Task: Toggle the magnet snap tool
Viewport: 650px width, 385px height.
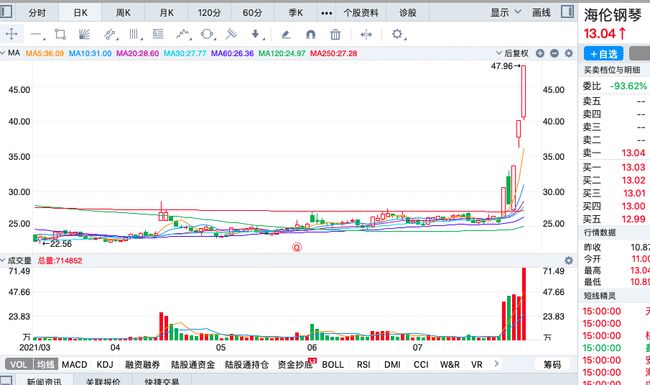Action: [x=310, y=34]
